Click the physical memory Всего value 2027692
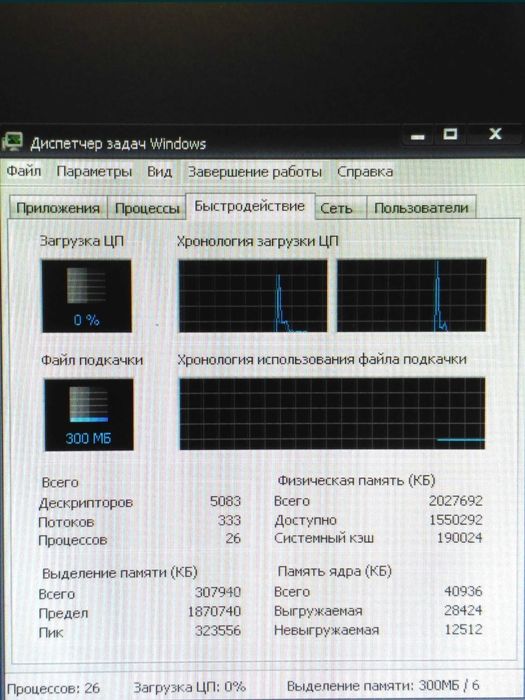The height and width of the screenshot is (700, 525). (x=456, y=500)
